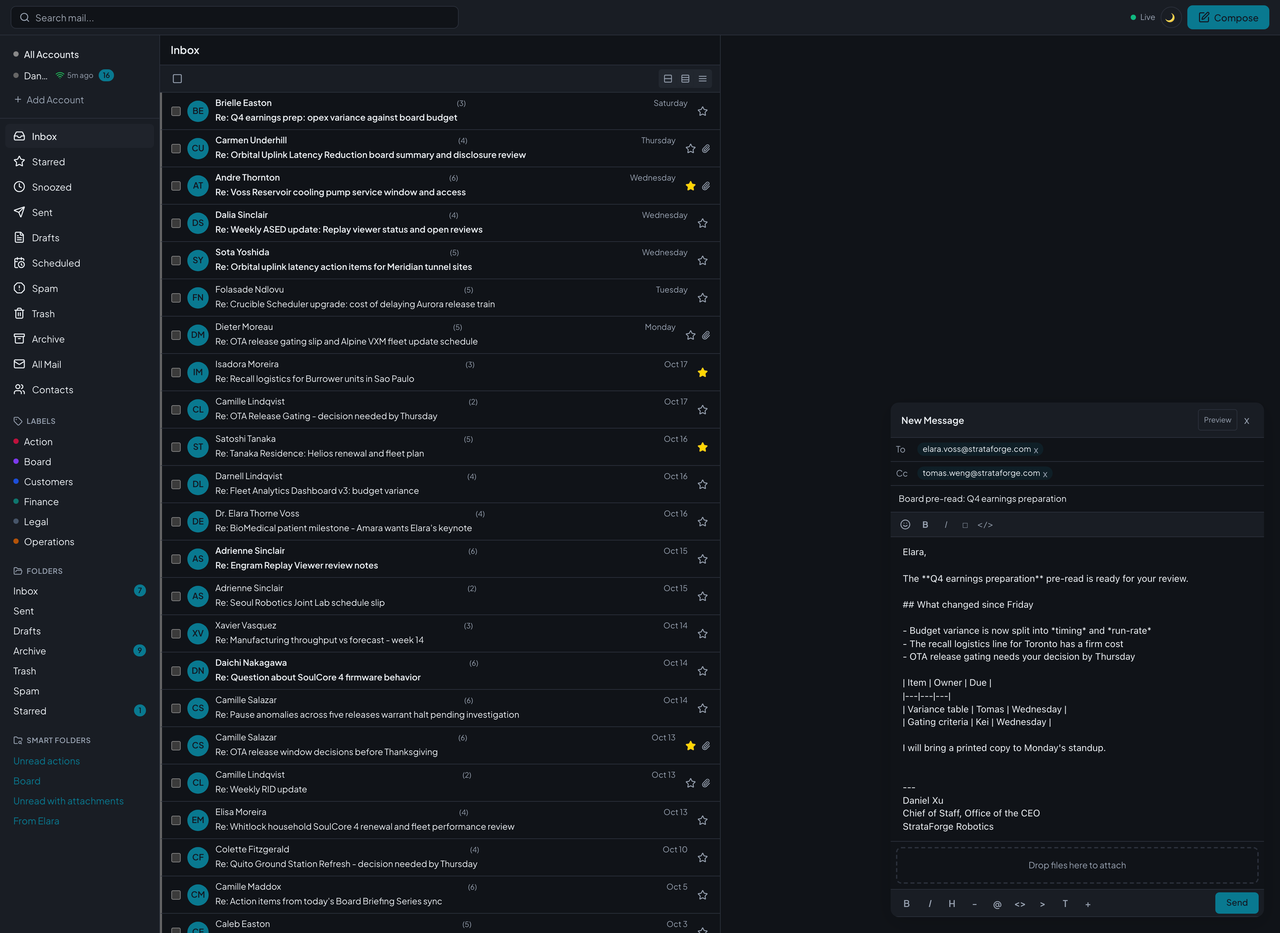Switch to the plain lines list view icon
Screen dimensions: 1280x933
703,79
